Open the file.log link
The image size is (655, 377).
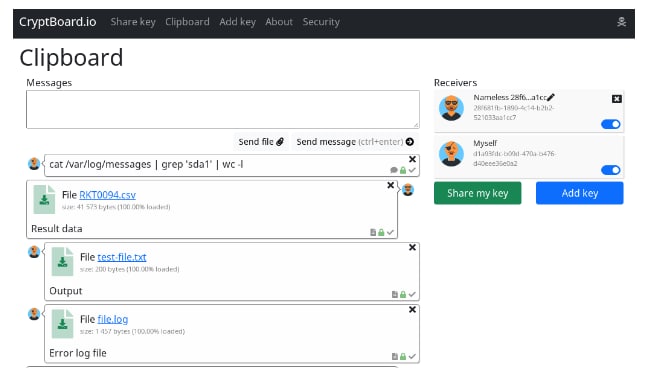(x=112, y=319)
